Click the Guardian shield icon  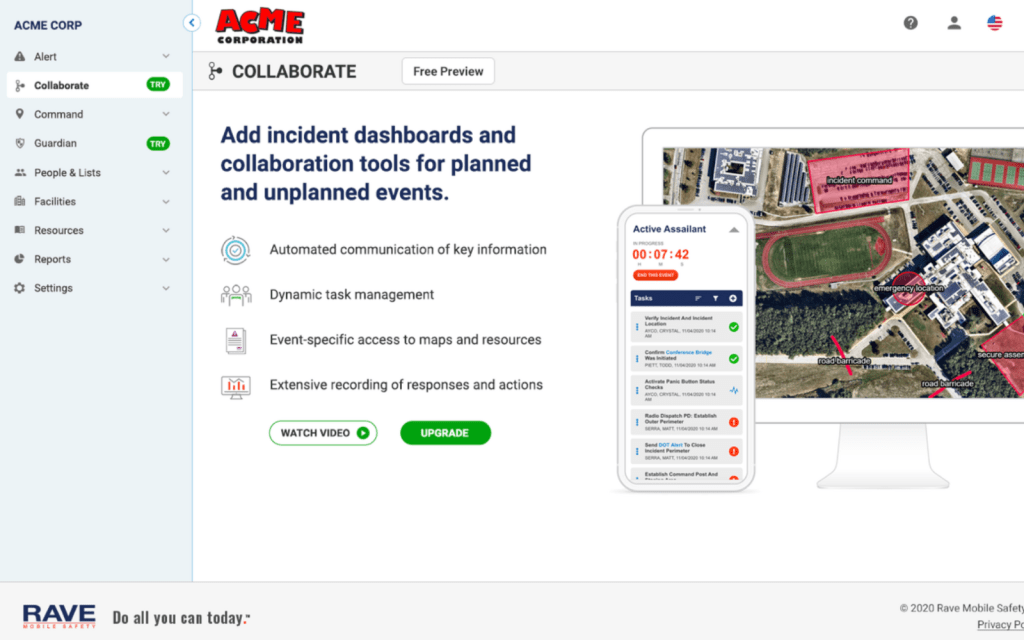pos(20,143)
